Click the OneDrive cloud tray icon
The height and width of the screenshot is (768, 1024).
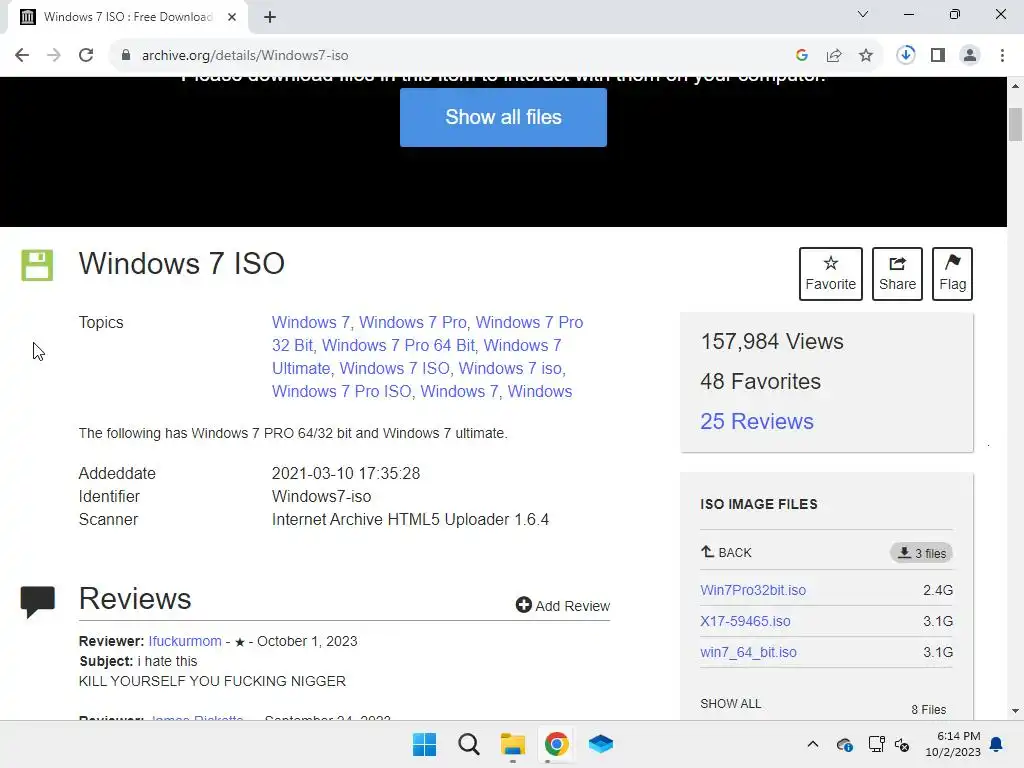click(x=844, y=744)
